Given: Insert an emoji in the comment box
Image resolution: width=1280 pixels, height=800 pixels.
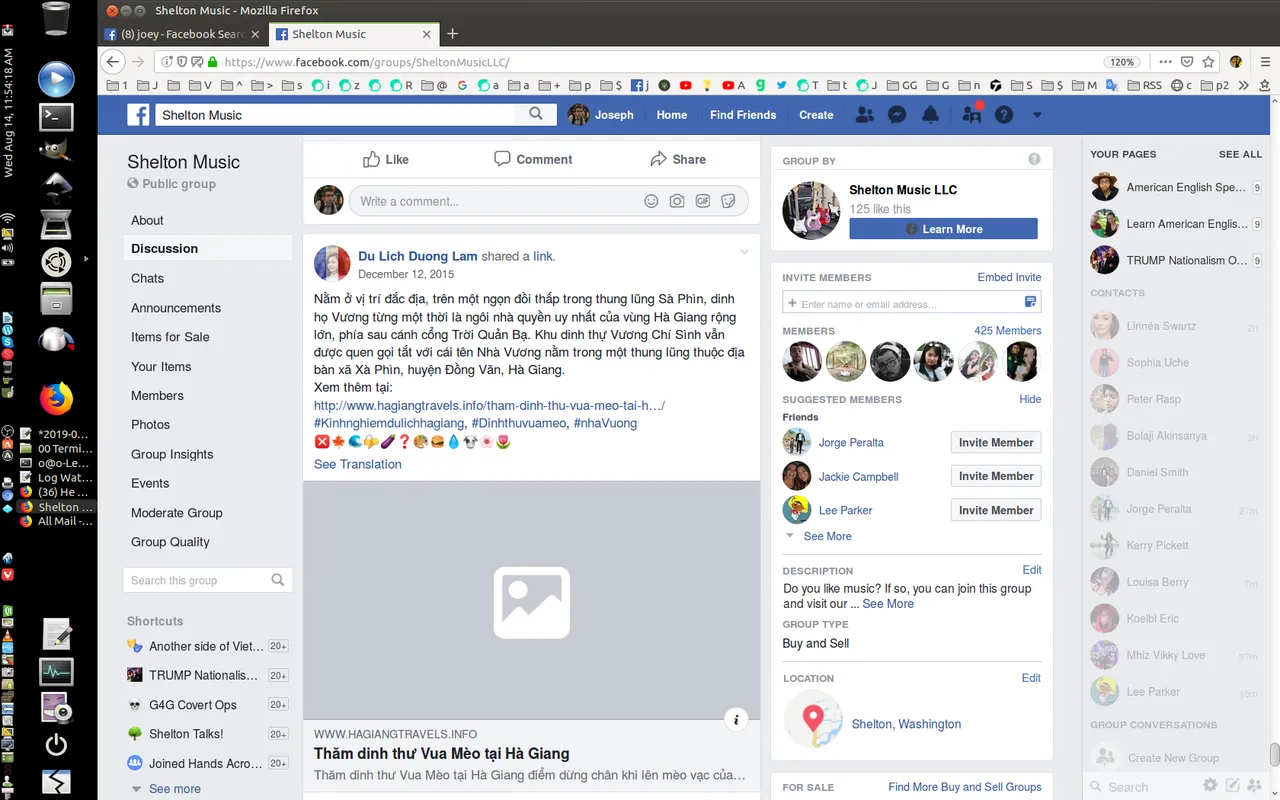Looking at the screenshot, I should click(651, 201).
